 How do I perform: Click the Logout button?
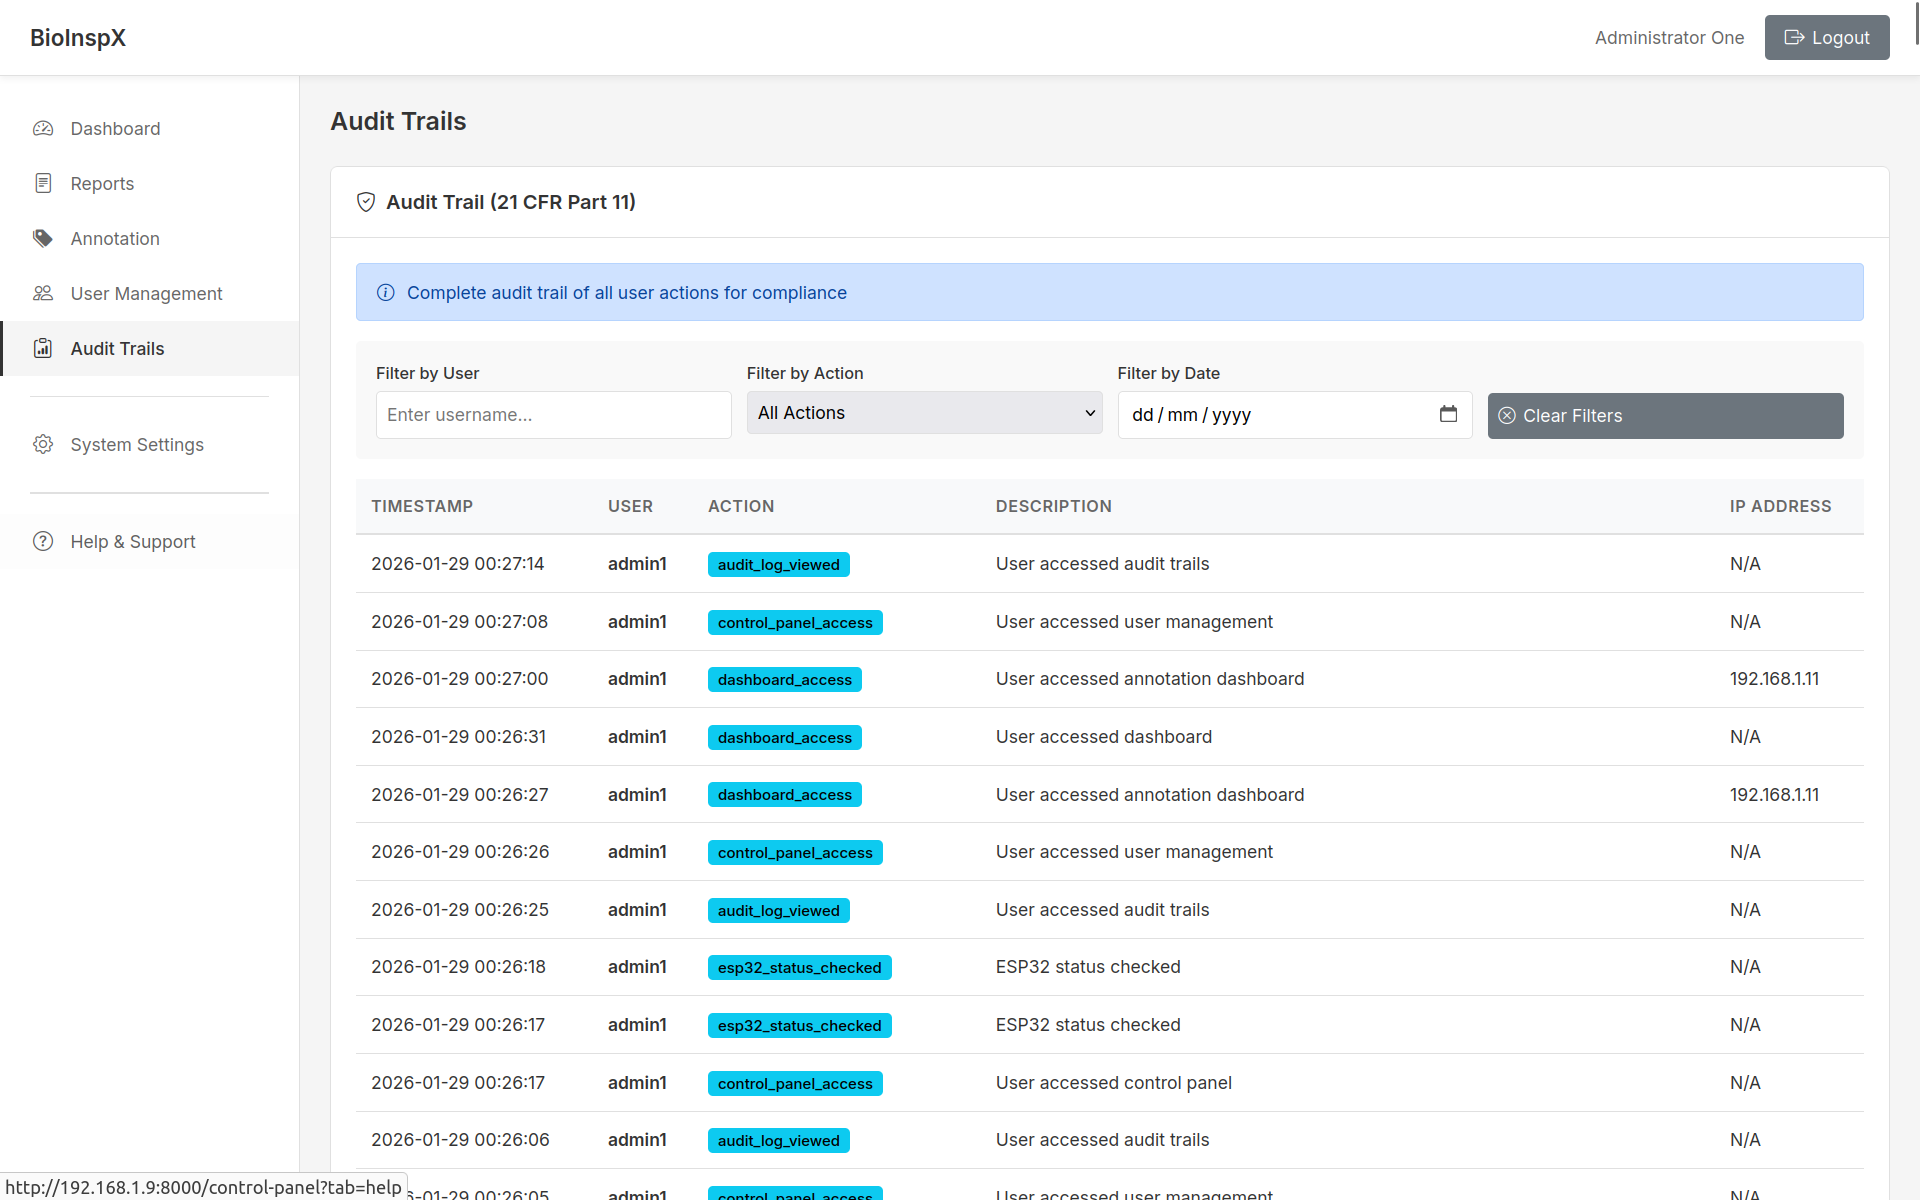(x=1826, y=37)
